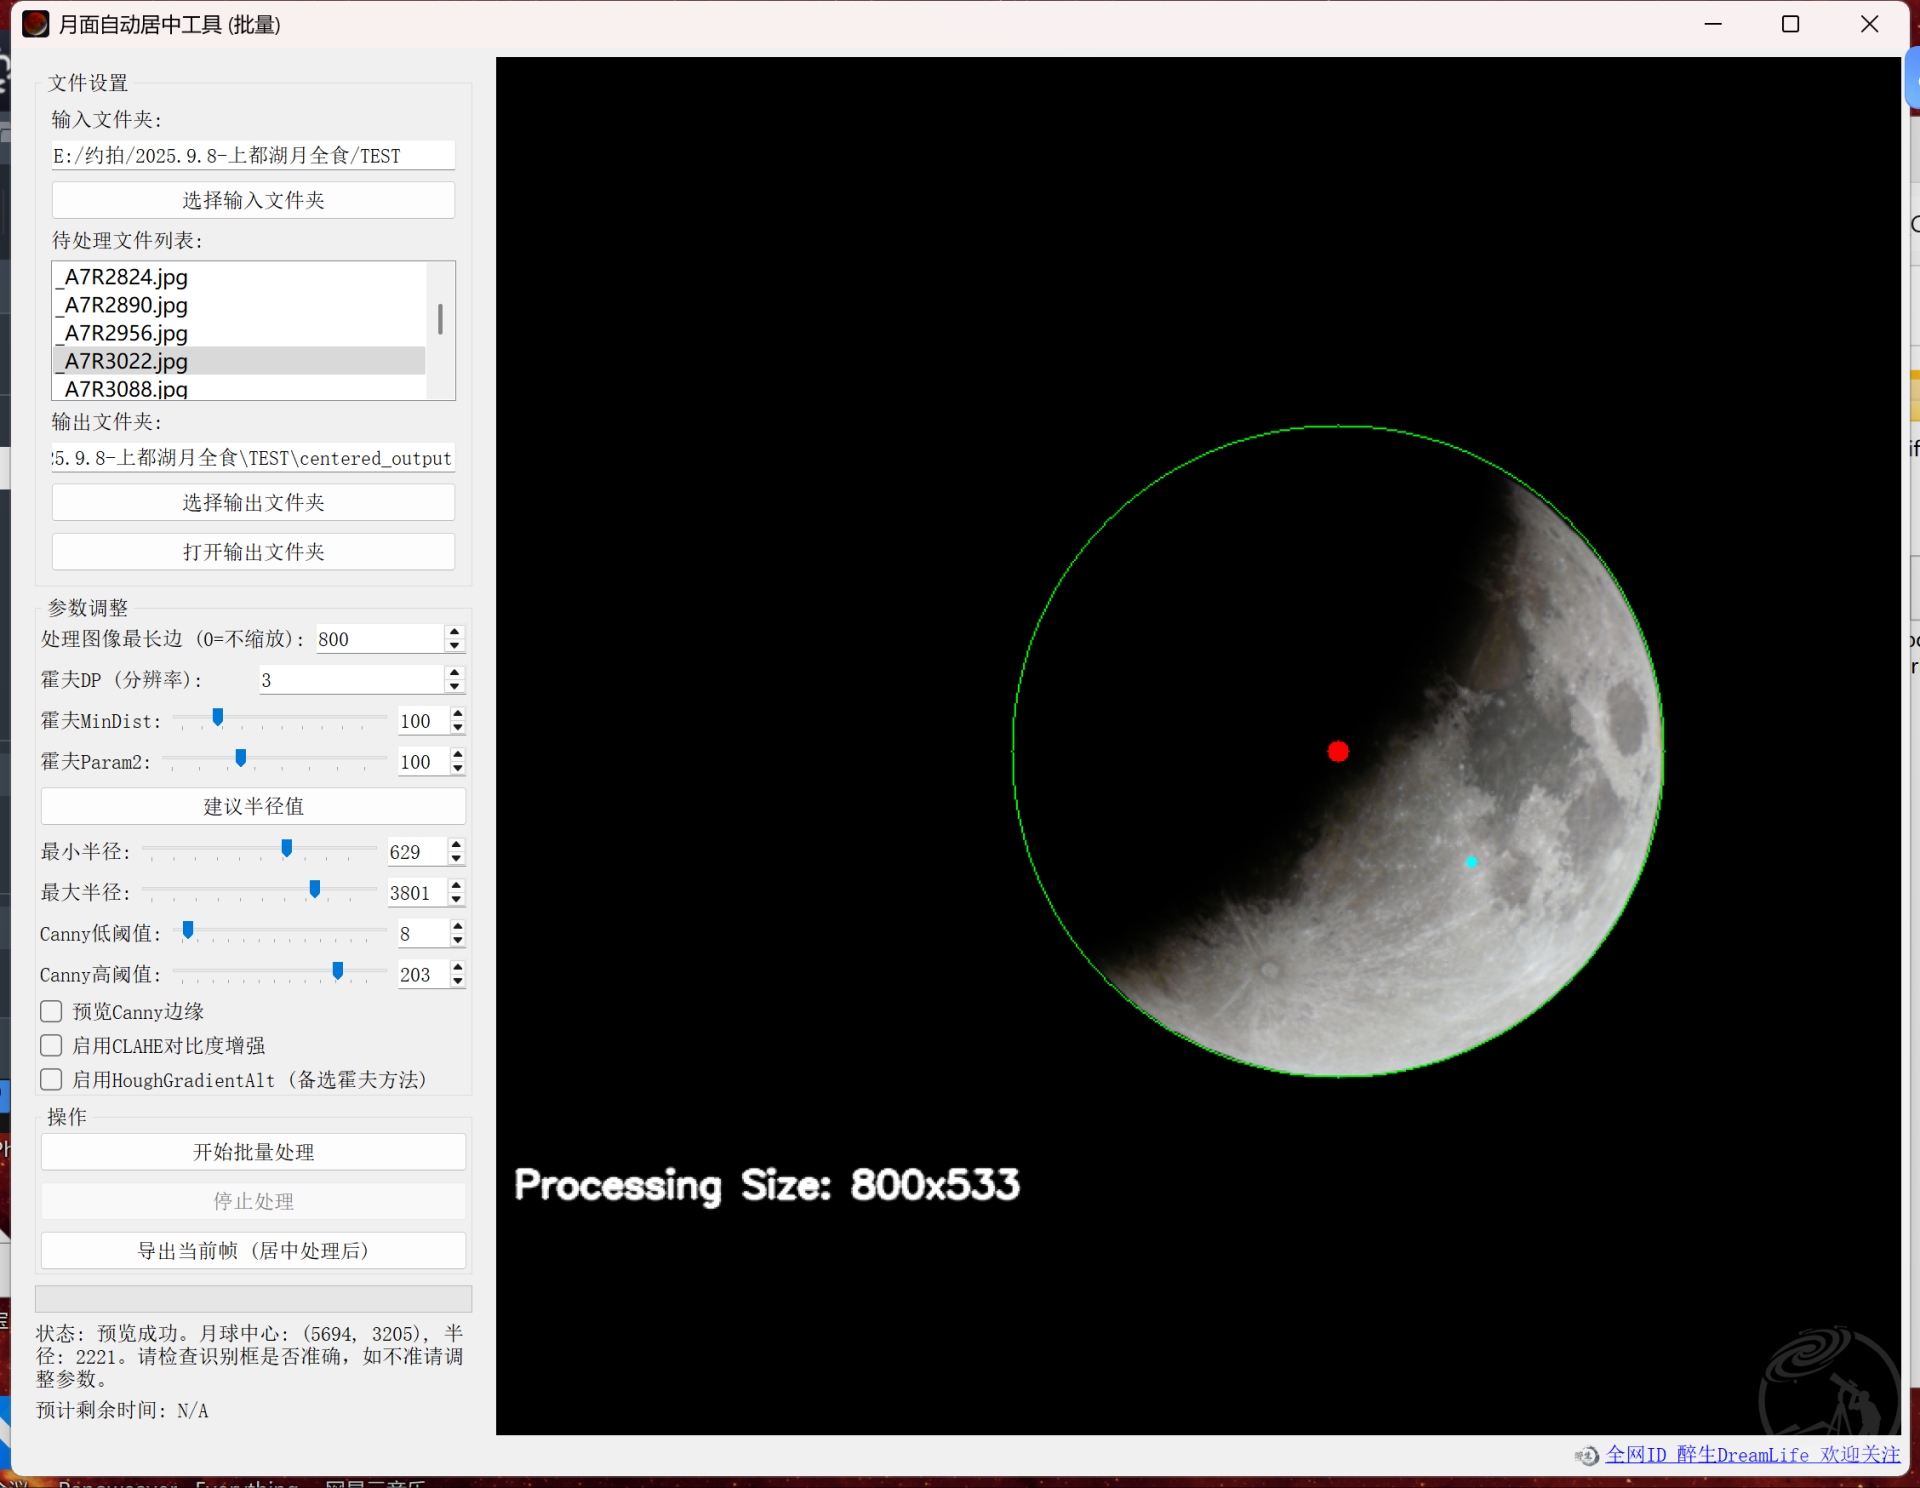Enable 启用CLAHE对比度增强 checkbox
The width and height of the screenshot is (1920, 1488).
pos(51,1045)
